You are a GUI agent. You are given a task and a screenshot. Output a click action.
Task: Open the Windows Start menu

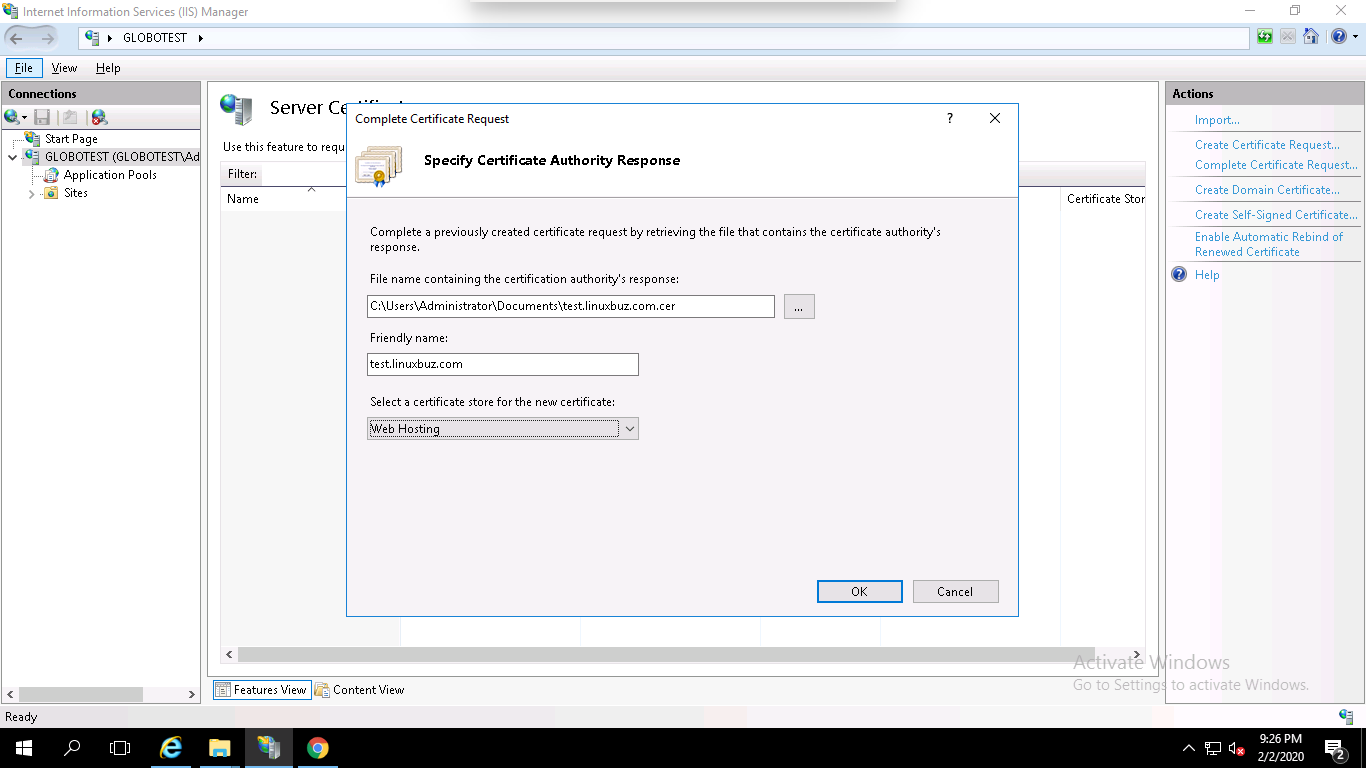point(23,748)
